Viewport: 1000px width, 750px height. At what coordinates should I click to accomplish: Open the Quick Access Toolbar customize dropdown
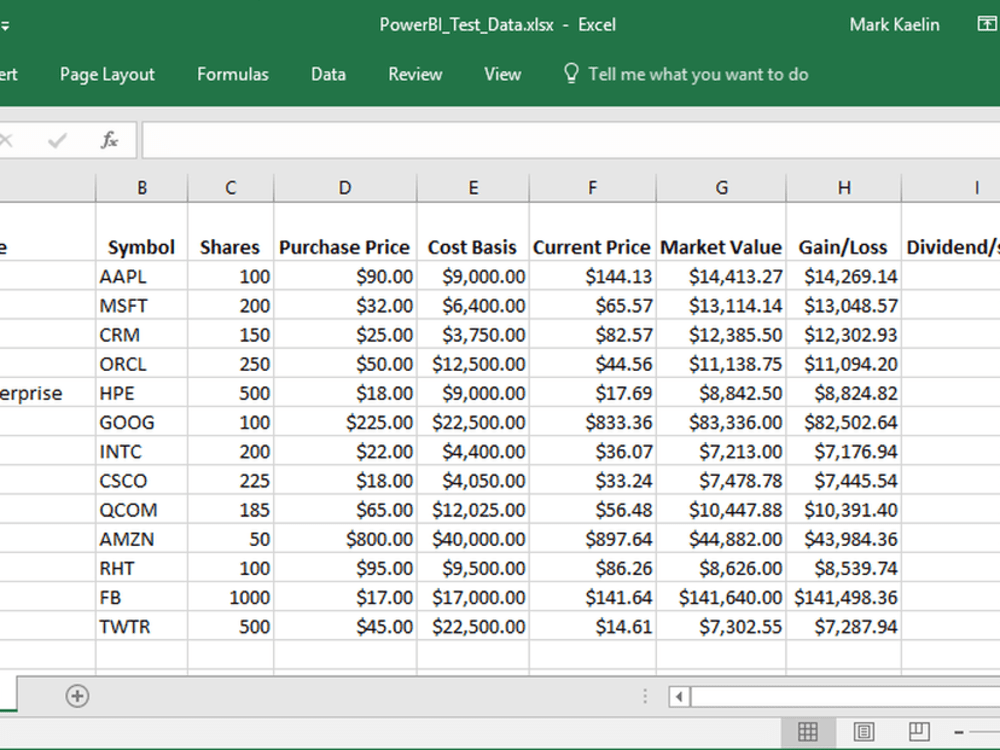tap(4, 26)
